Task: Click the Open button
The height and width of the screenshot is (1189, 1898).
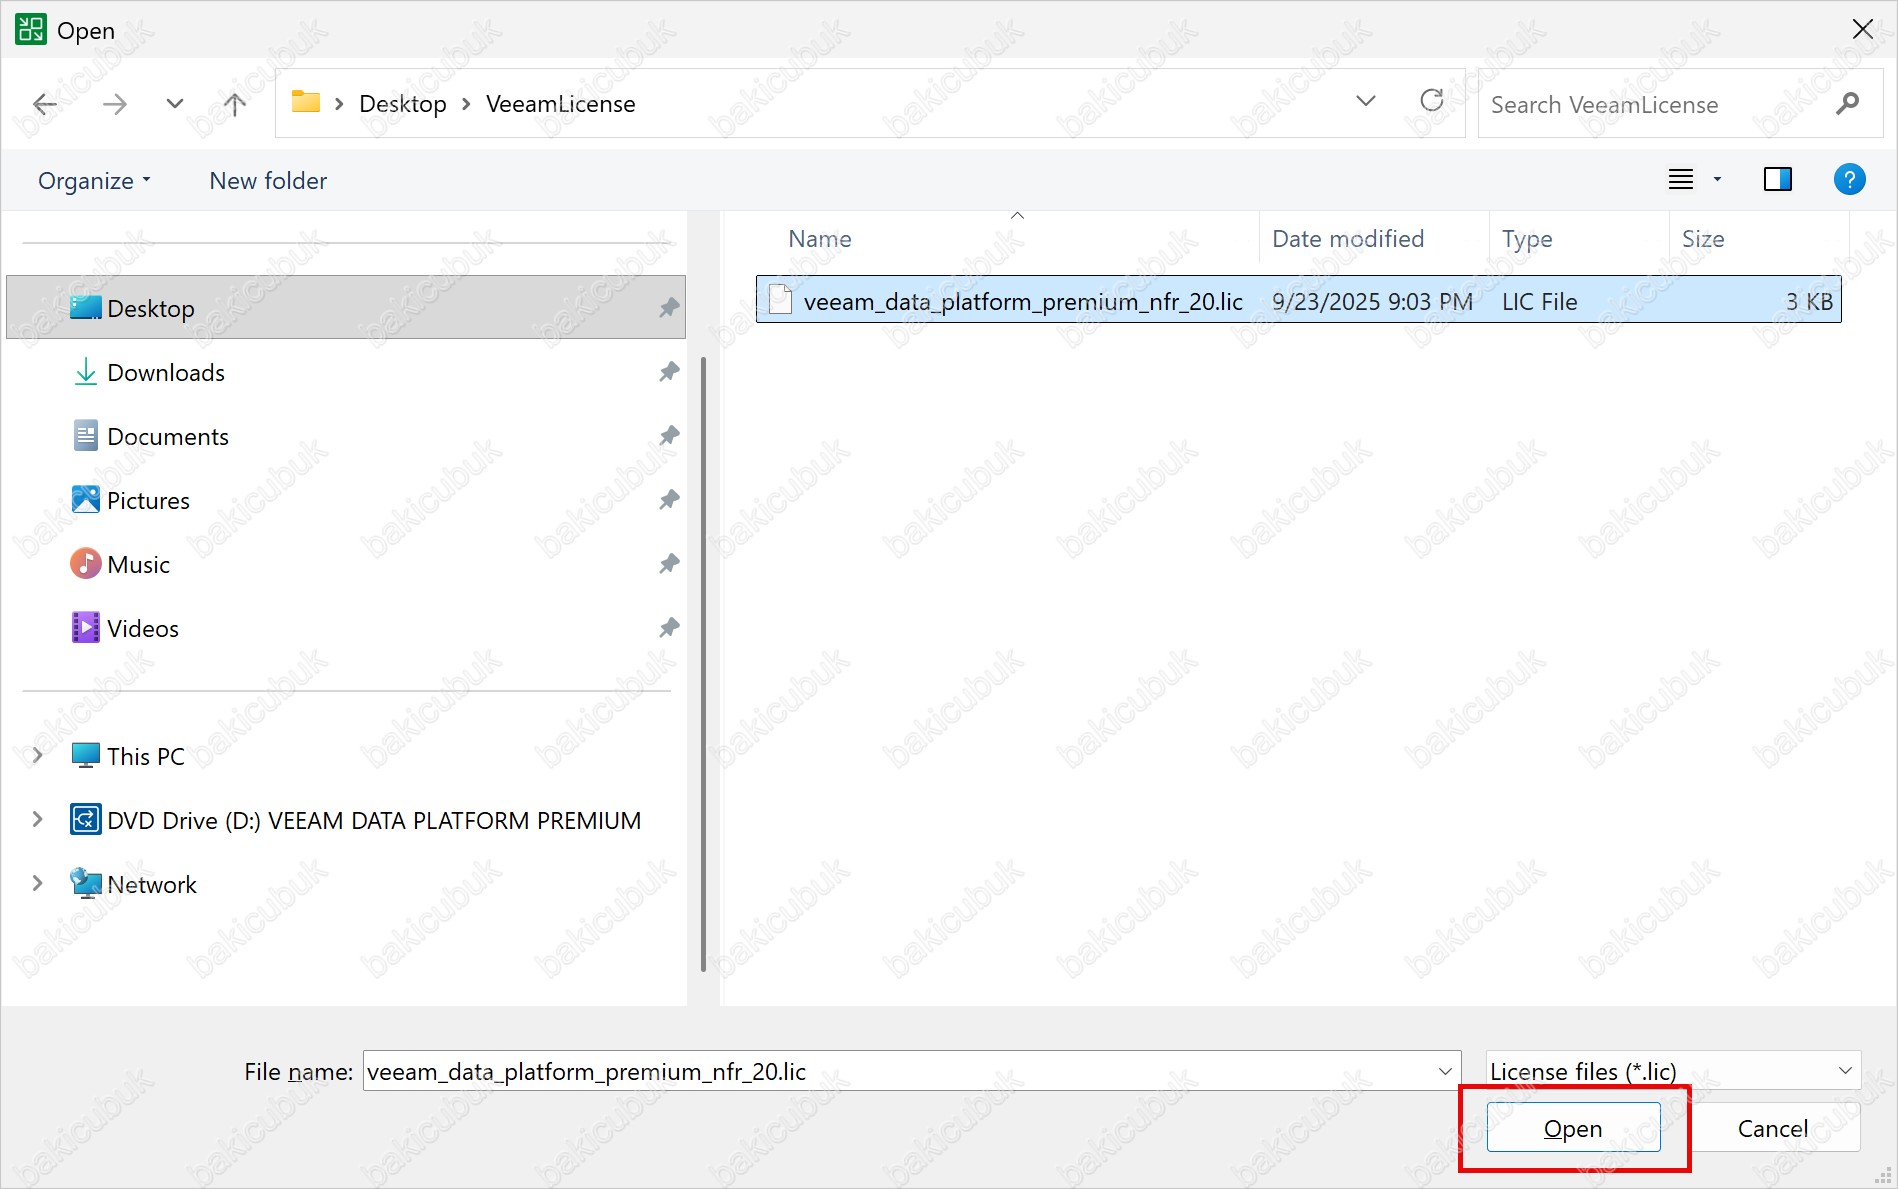Action: point(1573,1128)
